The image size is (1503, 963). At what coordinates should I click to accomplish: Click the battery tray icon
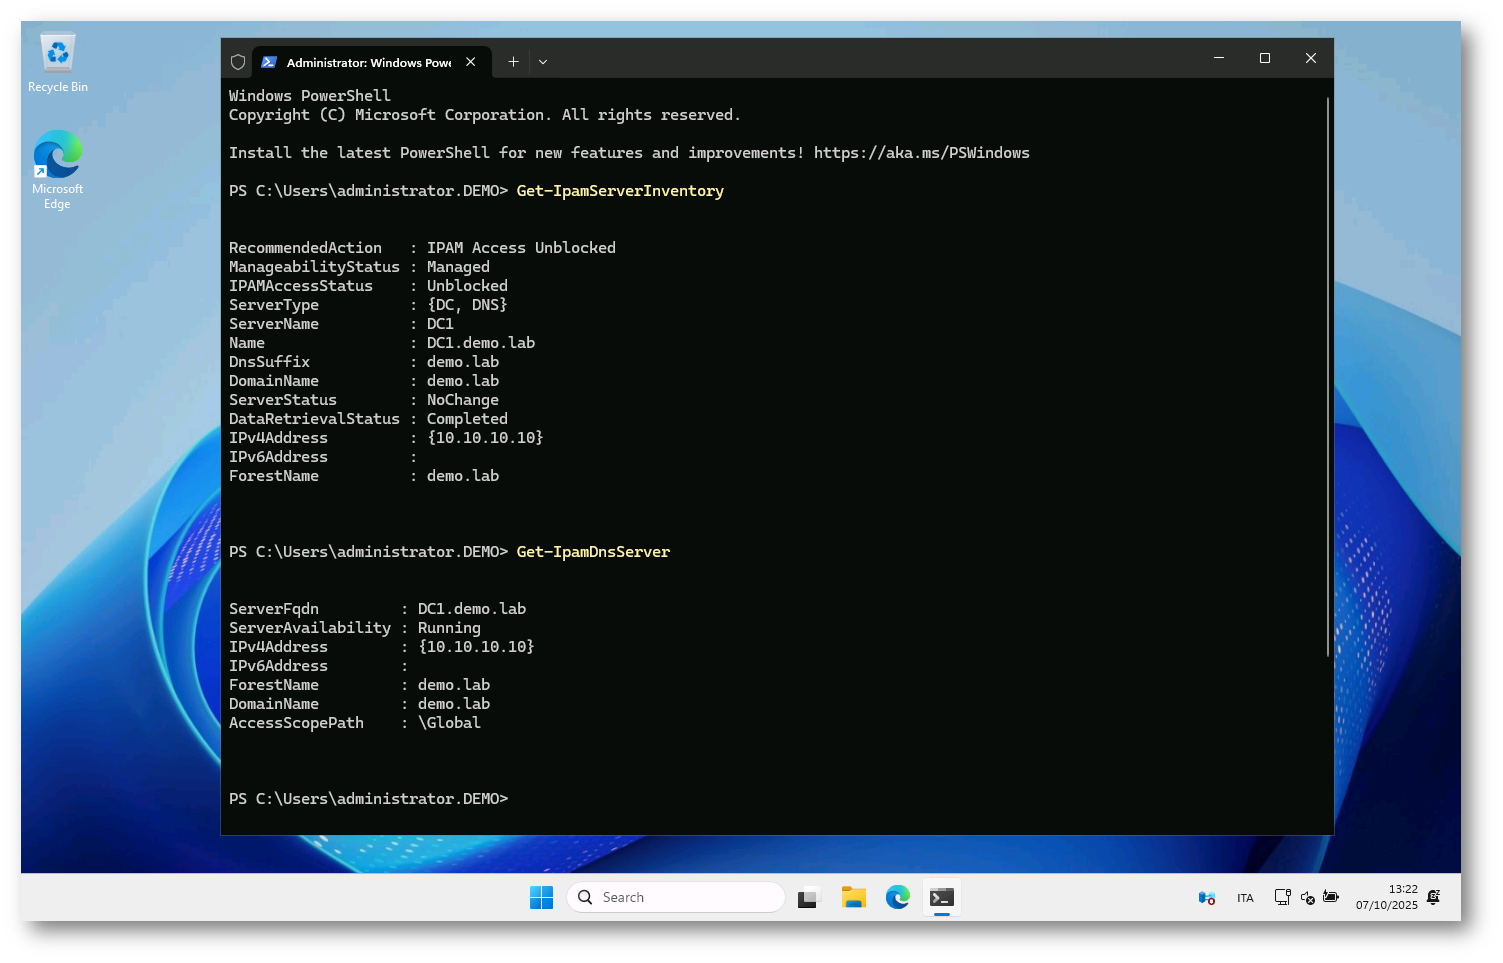pos(1331,898)
